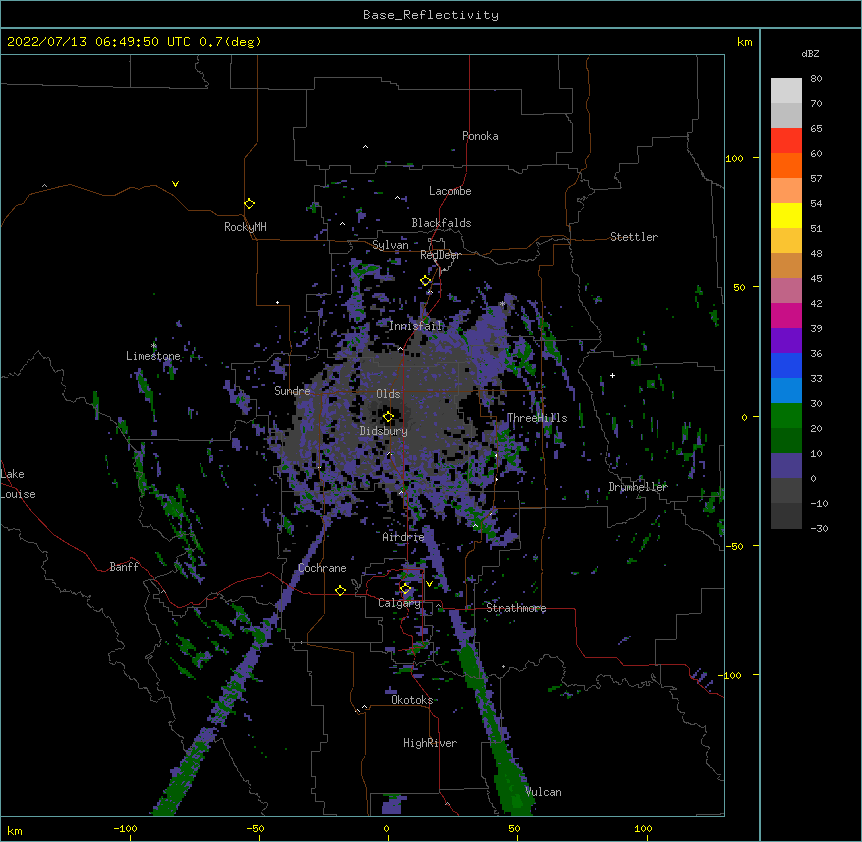
Task: Click the white asterisk above Limestone label
Action: pyautogui.click(x=154, y=346)
